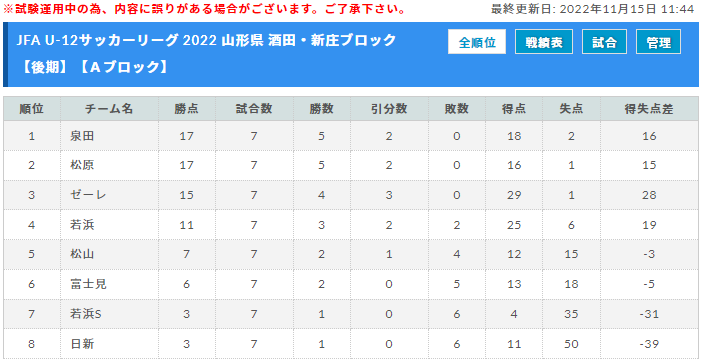Select team name 松原
The width and height of the screenshot is (702, 363).
82,166
